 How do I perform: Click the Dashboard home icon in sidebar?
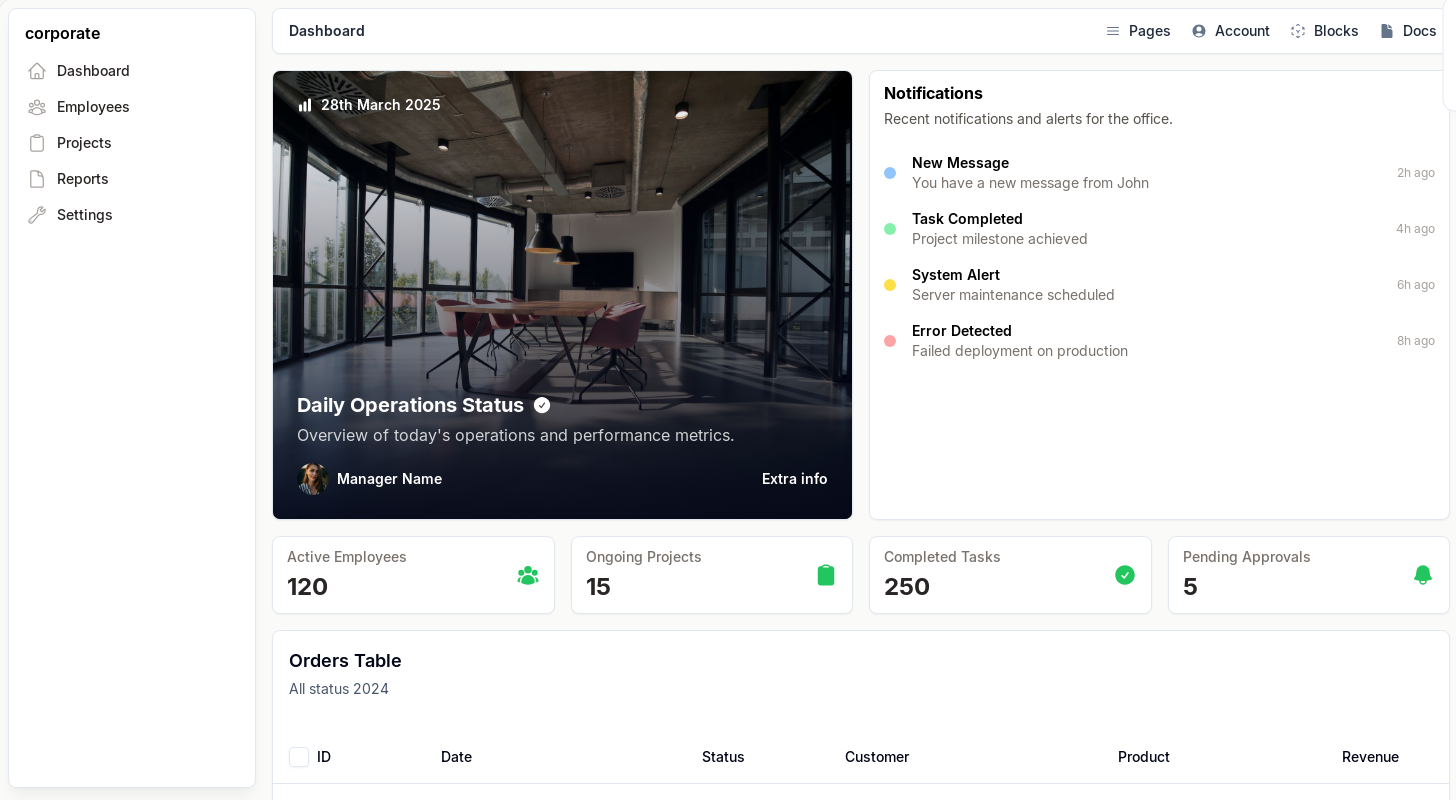point(37,71)
